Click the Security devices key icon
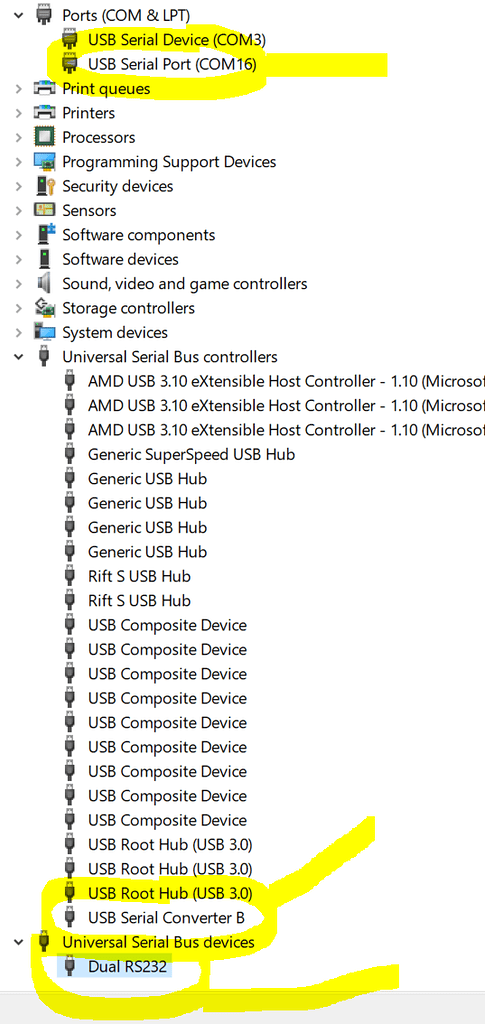Image resolution: width=485 pixels, height=1024 pixels. pos(44,186)
